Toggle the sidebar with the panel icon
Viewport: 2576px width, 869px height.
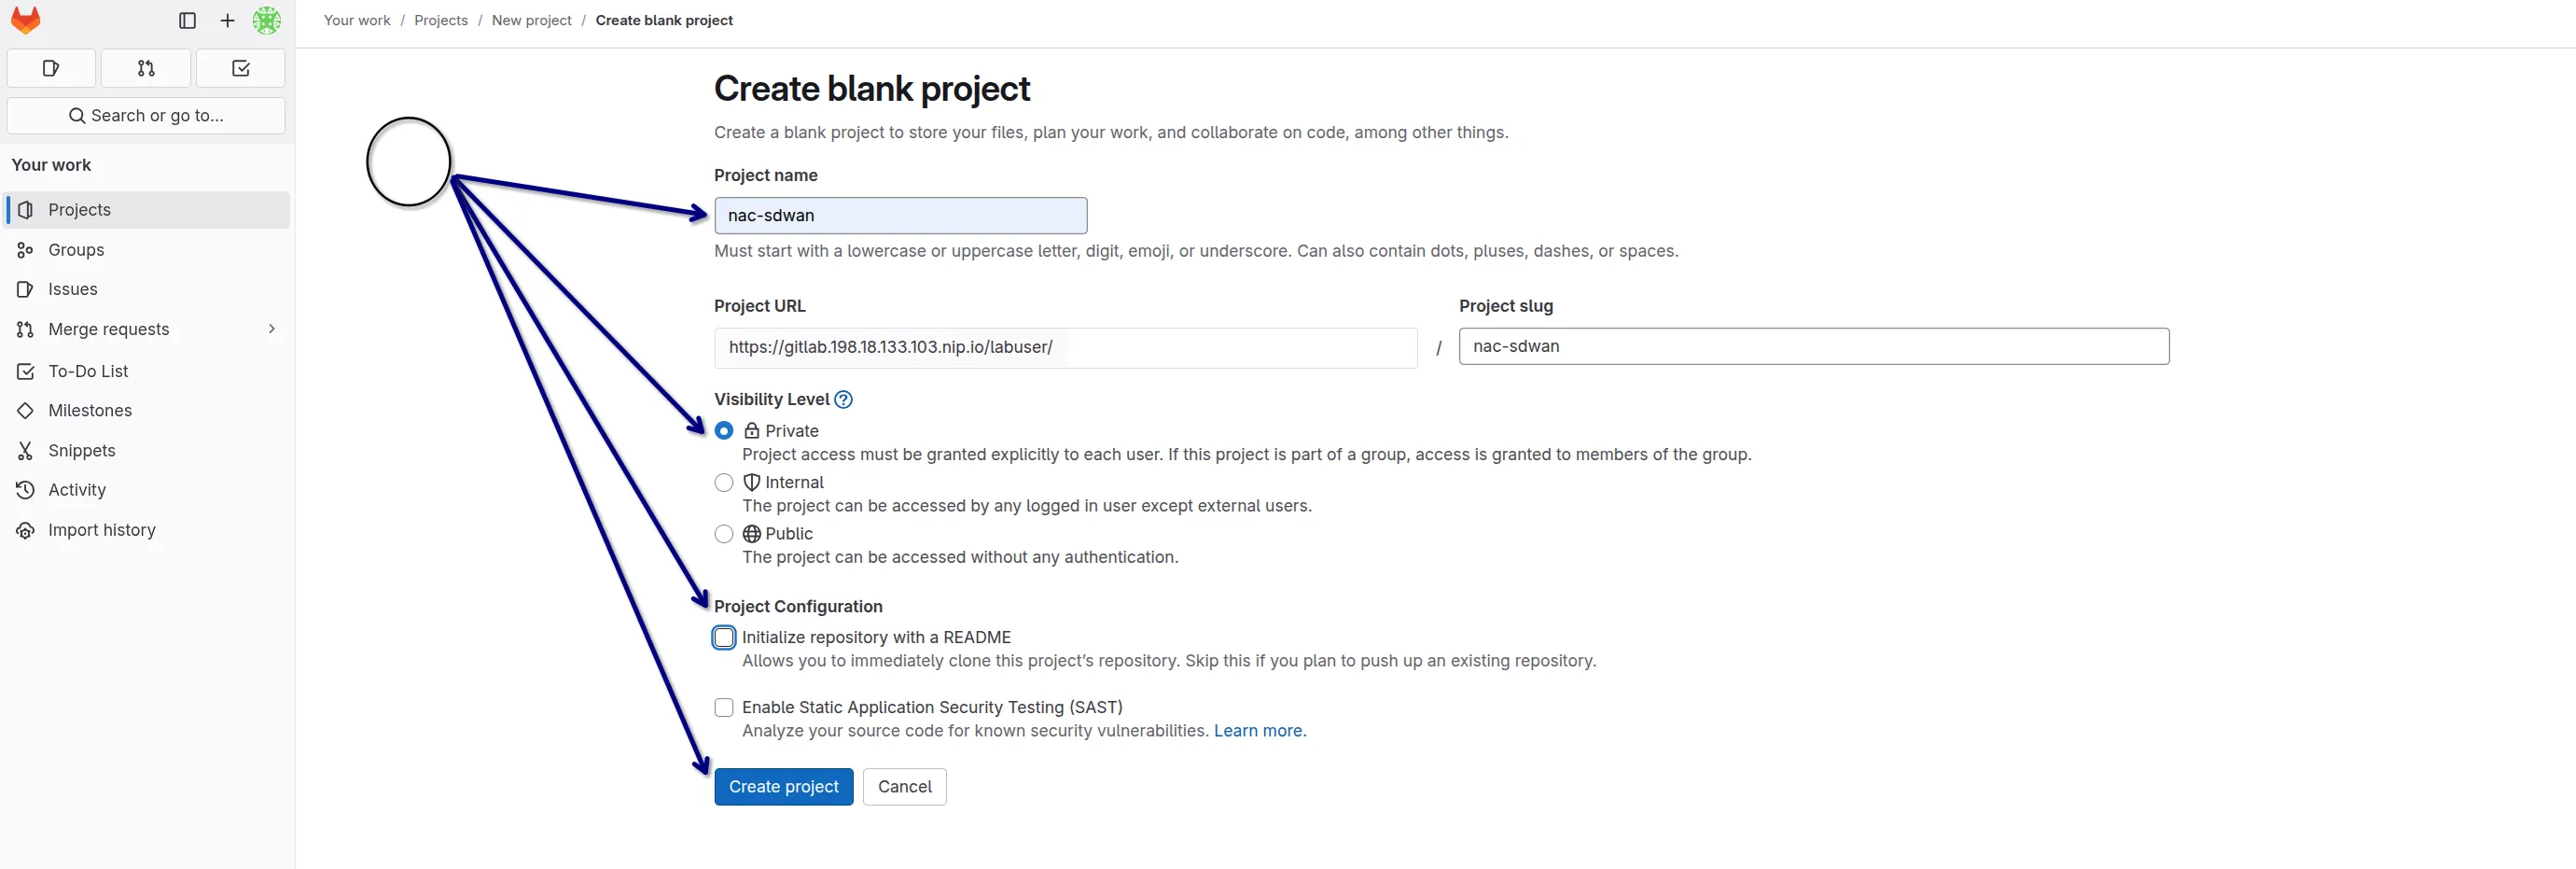[186, 20]
